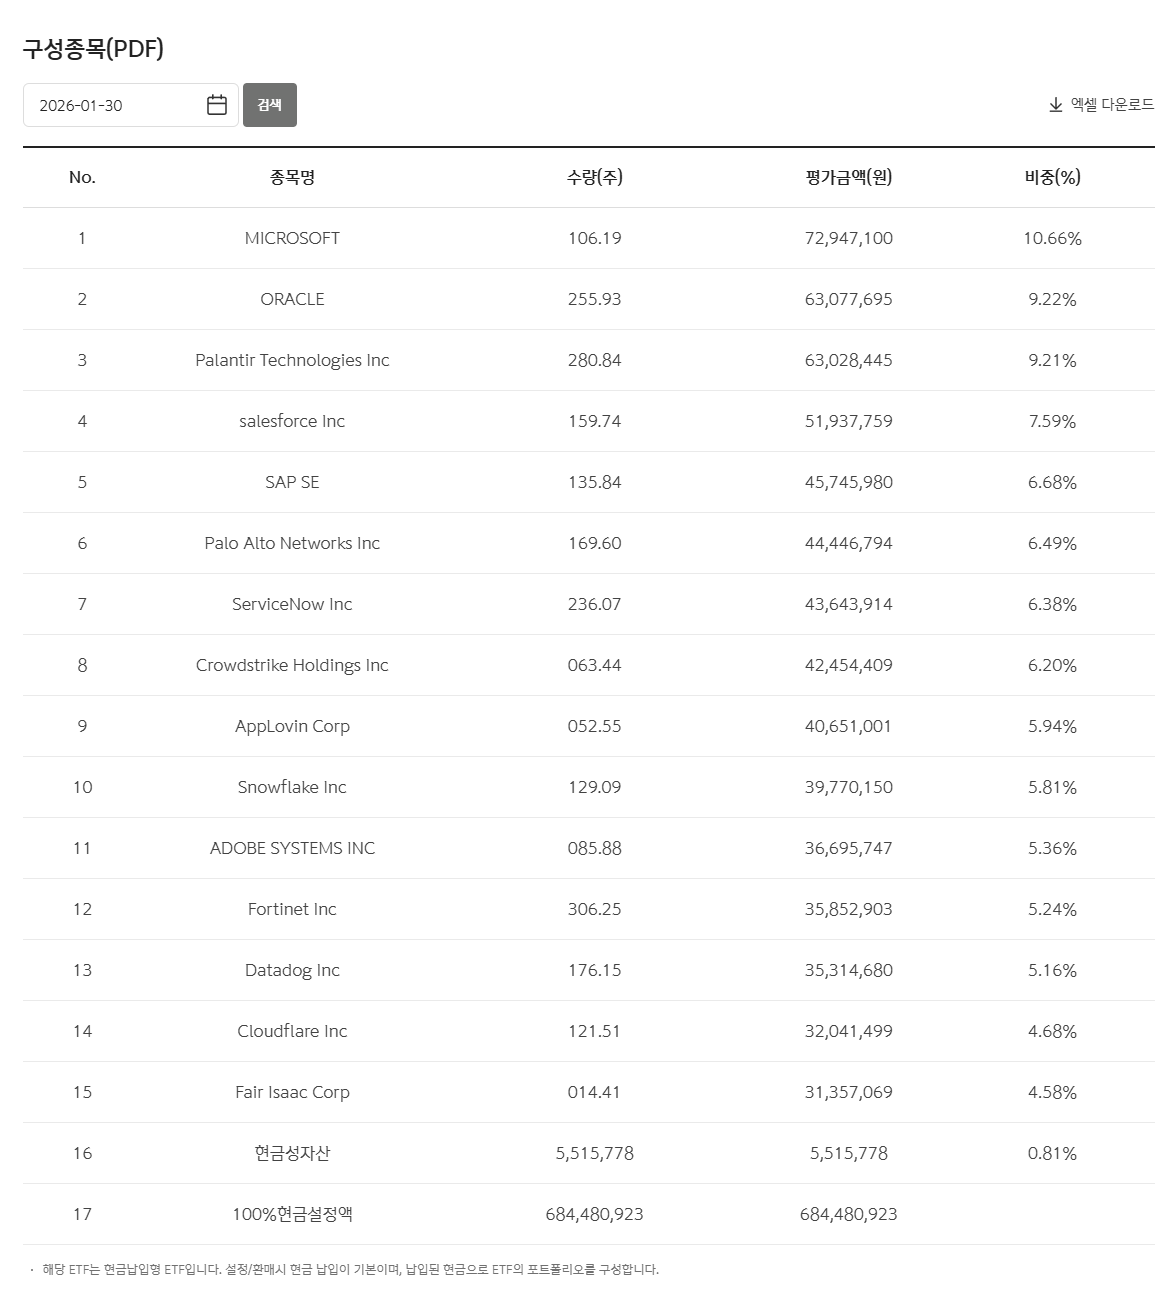The width and height of the screenshot is (1171, 1297).
Task: Select the SAP SE holding
Action: 292,482
